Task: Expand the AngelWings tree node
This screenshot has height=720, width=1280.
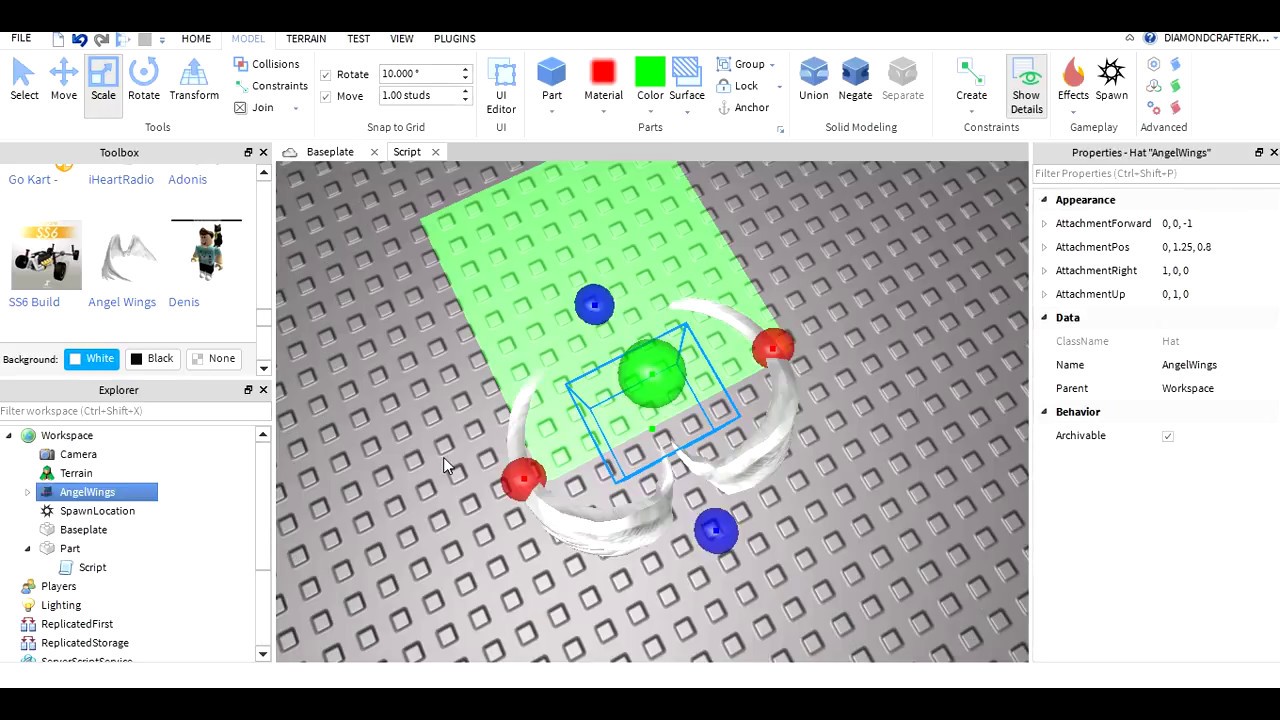Action: [27, 492]
